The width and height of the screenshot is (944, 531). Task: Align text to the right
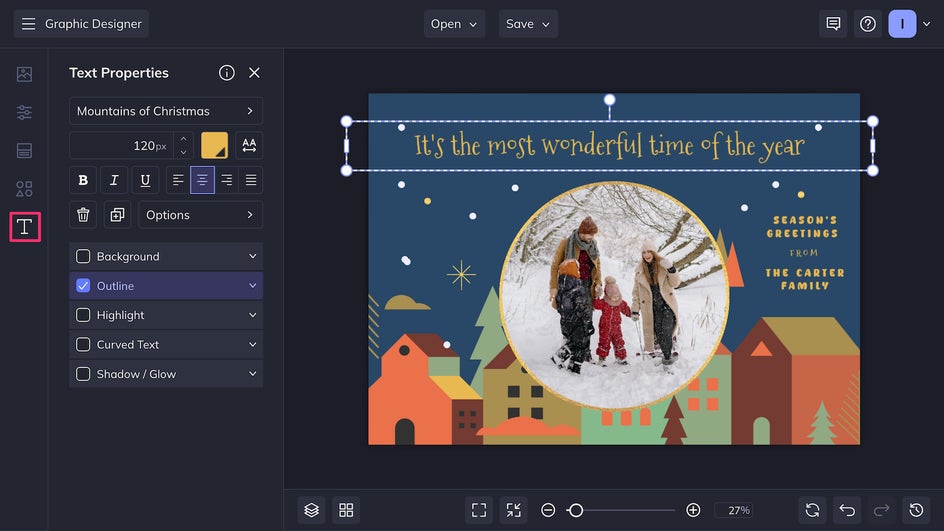[226, 180]
